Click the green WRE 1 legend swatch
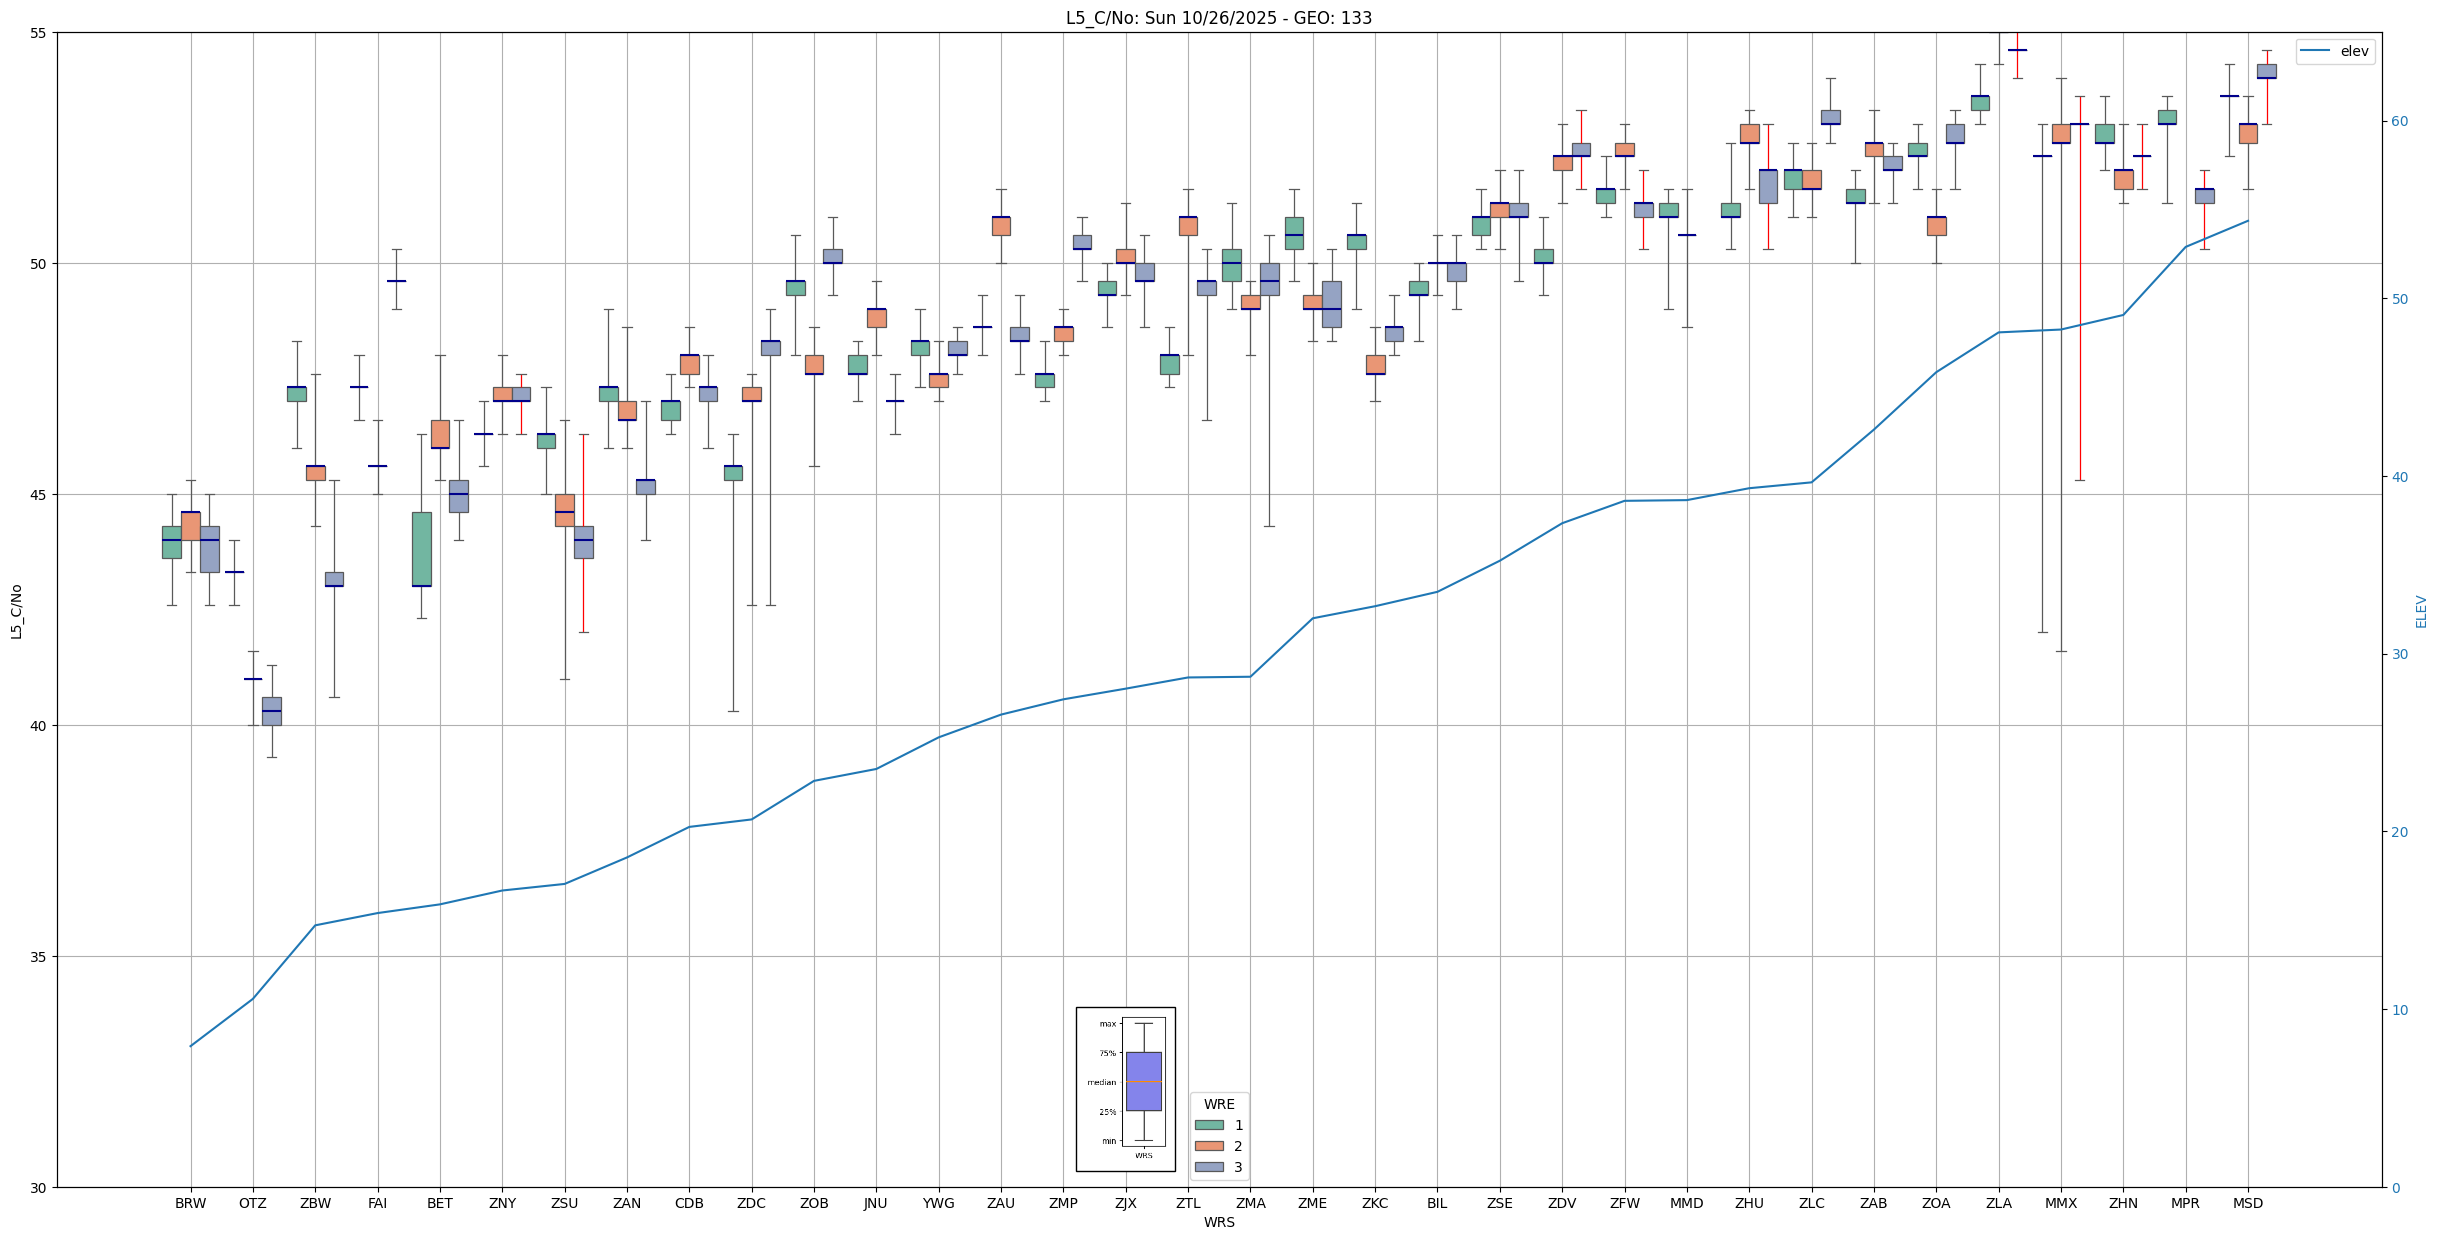 point(1208,1125)
